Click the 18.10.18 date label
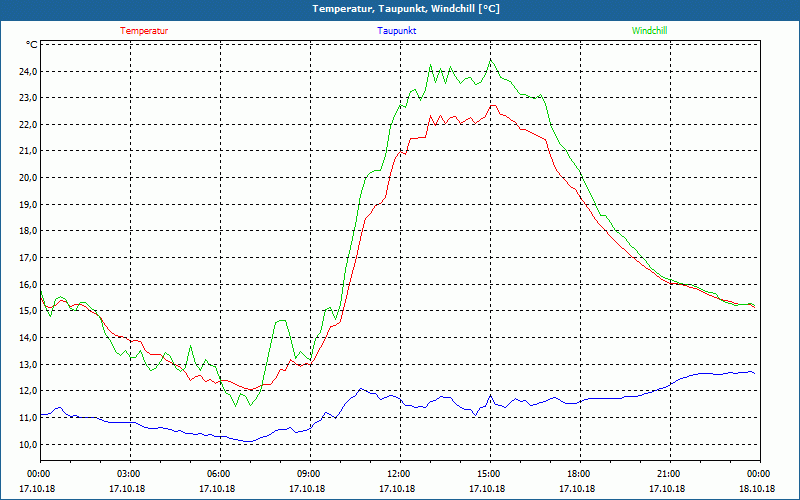 757,489
